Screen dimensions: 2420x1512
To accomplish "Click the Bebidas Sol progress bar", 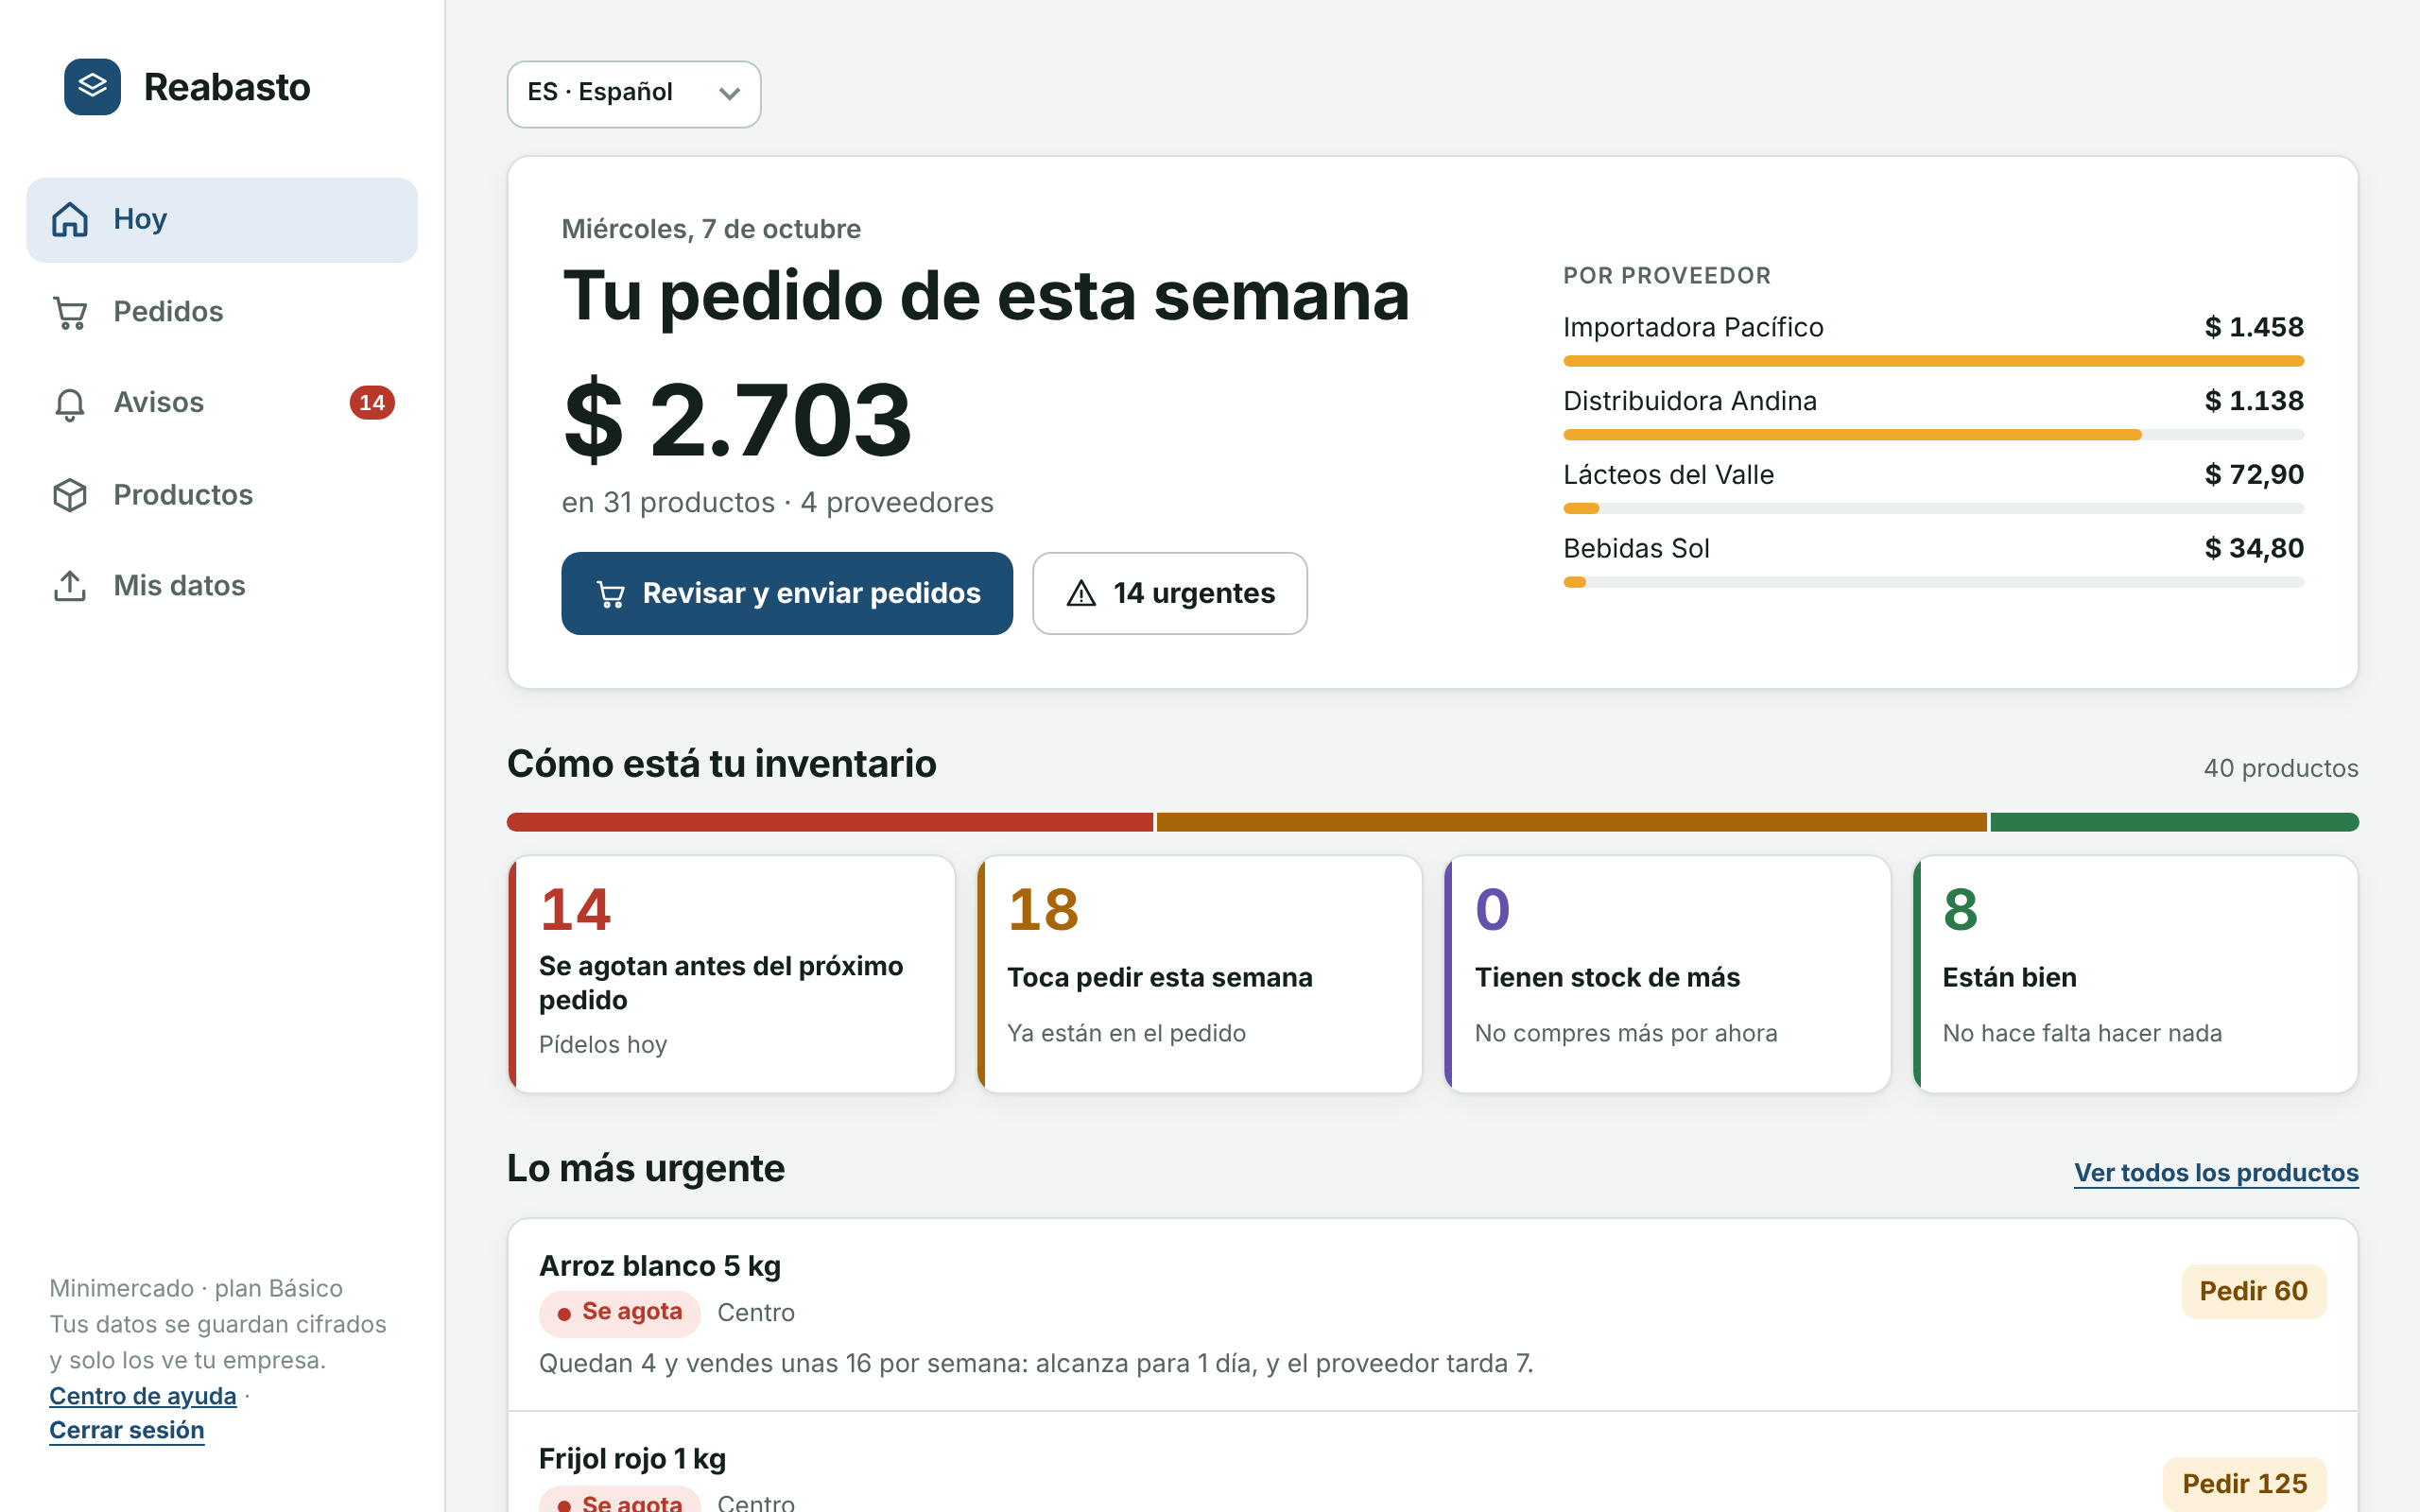I will coord(1933,582).
